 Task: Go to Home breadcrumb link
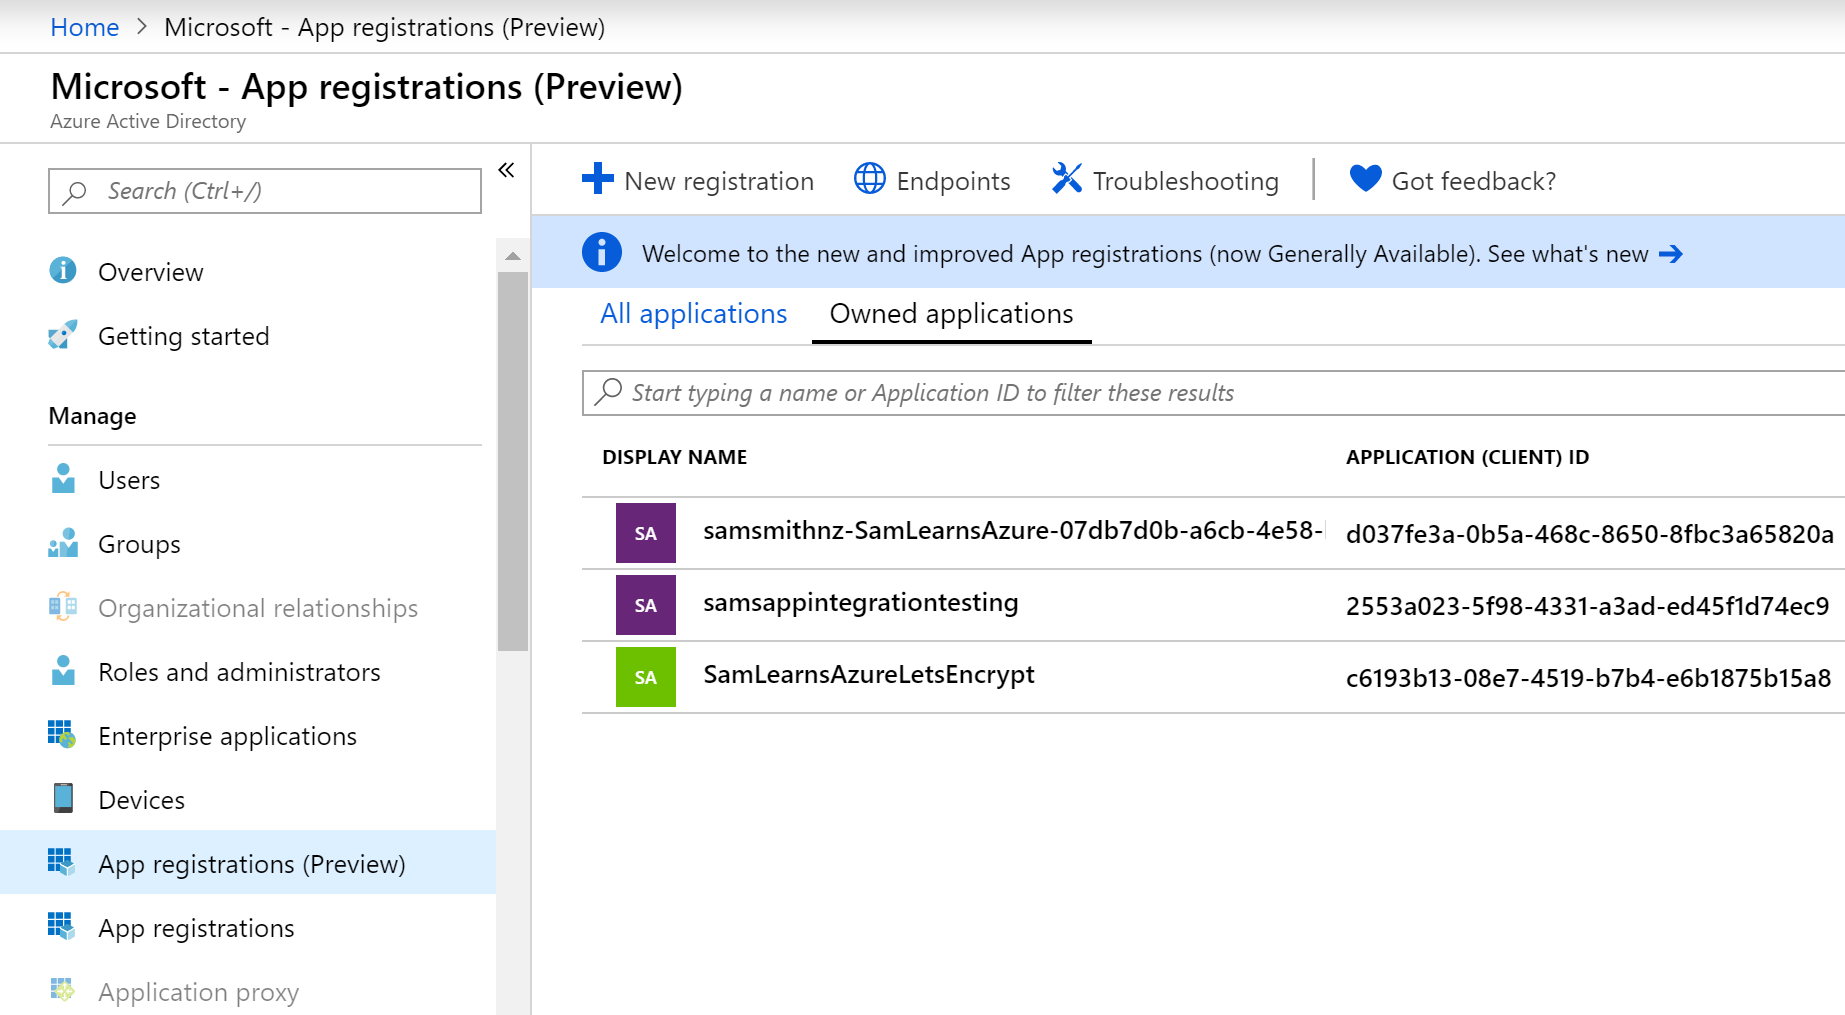coord(85,27)
